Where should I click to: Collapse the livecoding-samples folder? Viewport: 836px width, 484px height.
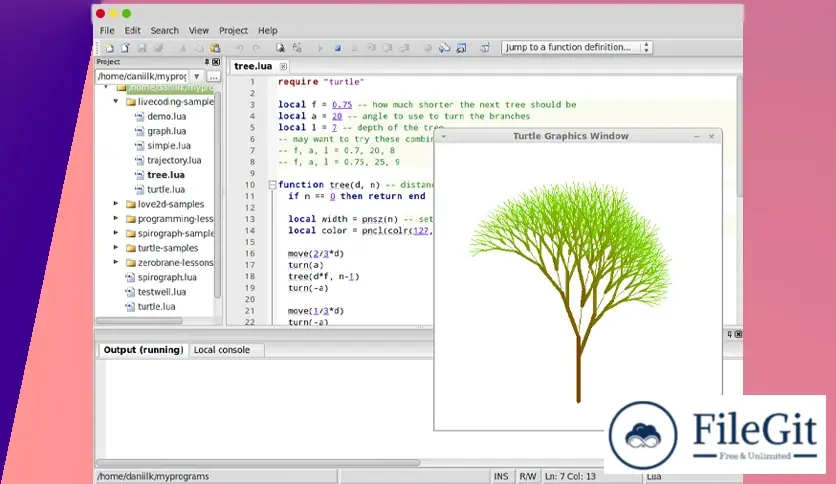[x=116, y=101]
